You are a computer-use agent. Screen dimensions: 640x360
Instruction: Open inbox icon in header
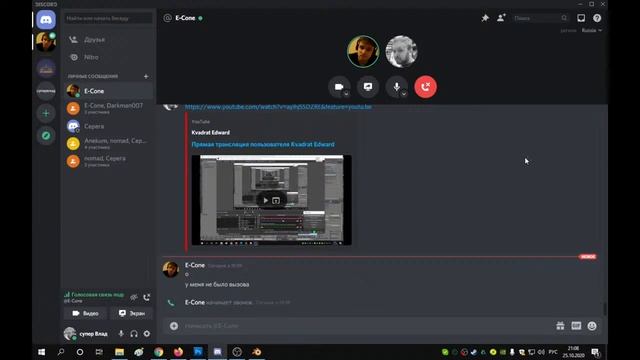[581, 18]
